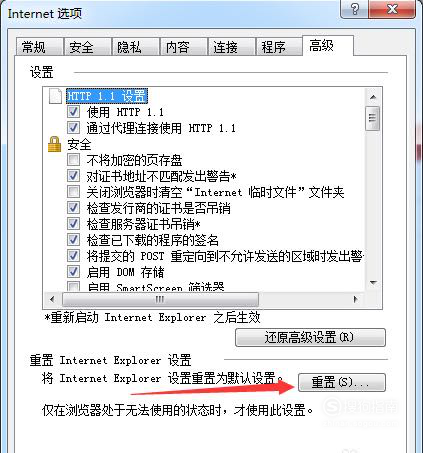Click the help question mark button

coord(355,9)
